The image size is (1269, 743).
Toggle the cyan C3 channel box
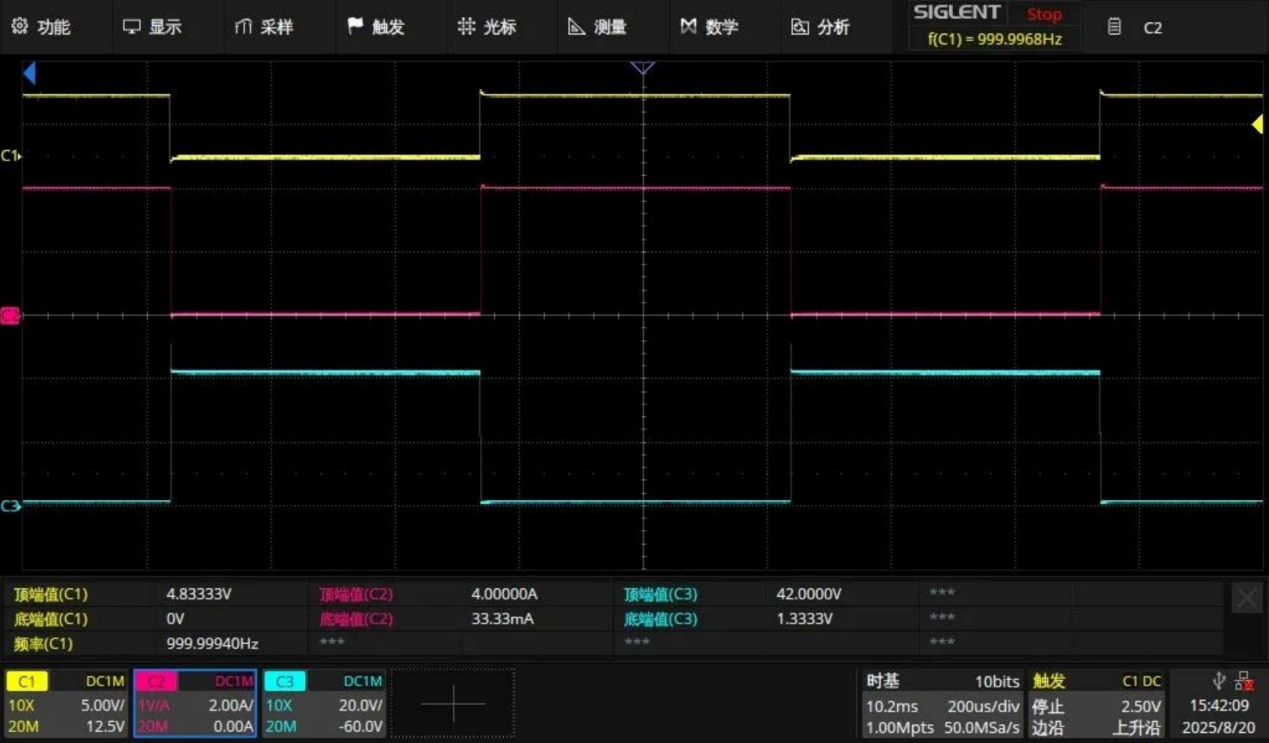click(324, 703)
